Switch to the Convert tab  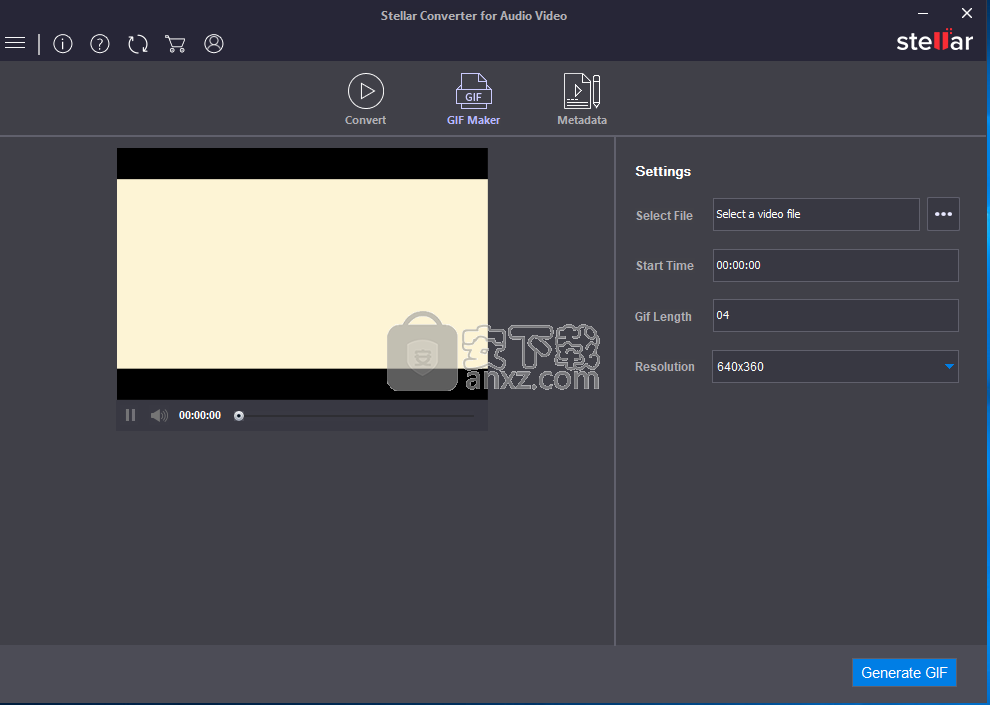366,99
